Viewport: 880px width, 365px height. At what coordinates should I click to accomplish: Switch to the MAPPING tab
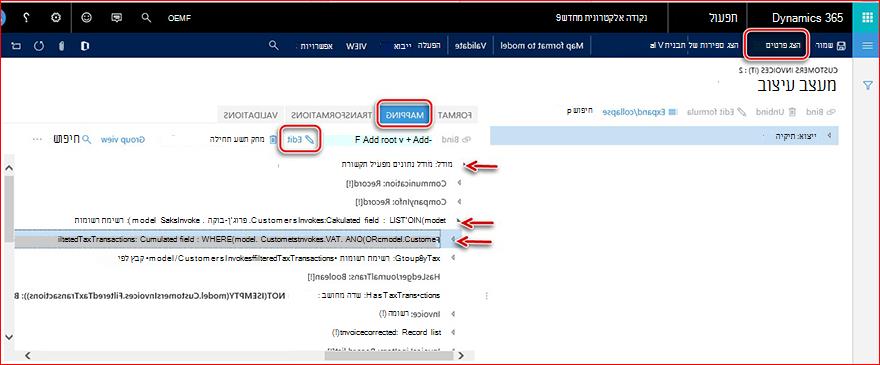point(405,114)
